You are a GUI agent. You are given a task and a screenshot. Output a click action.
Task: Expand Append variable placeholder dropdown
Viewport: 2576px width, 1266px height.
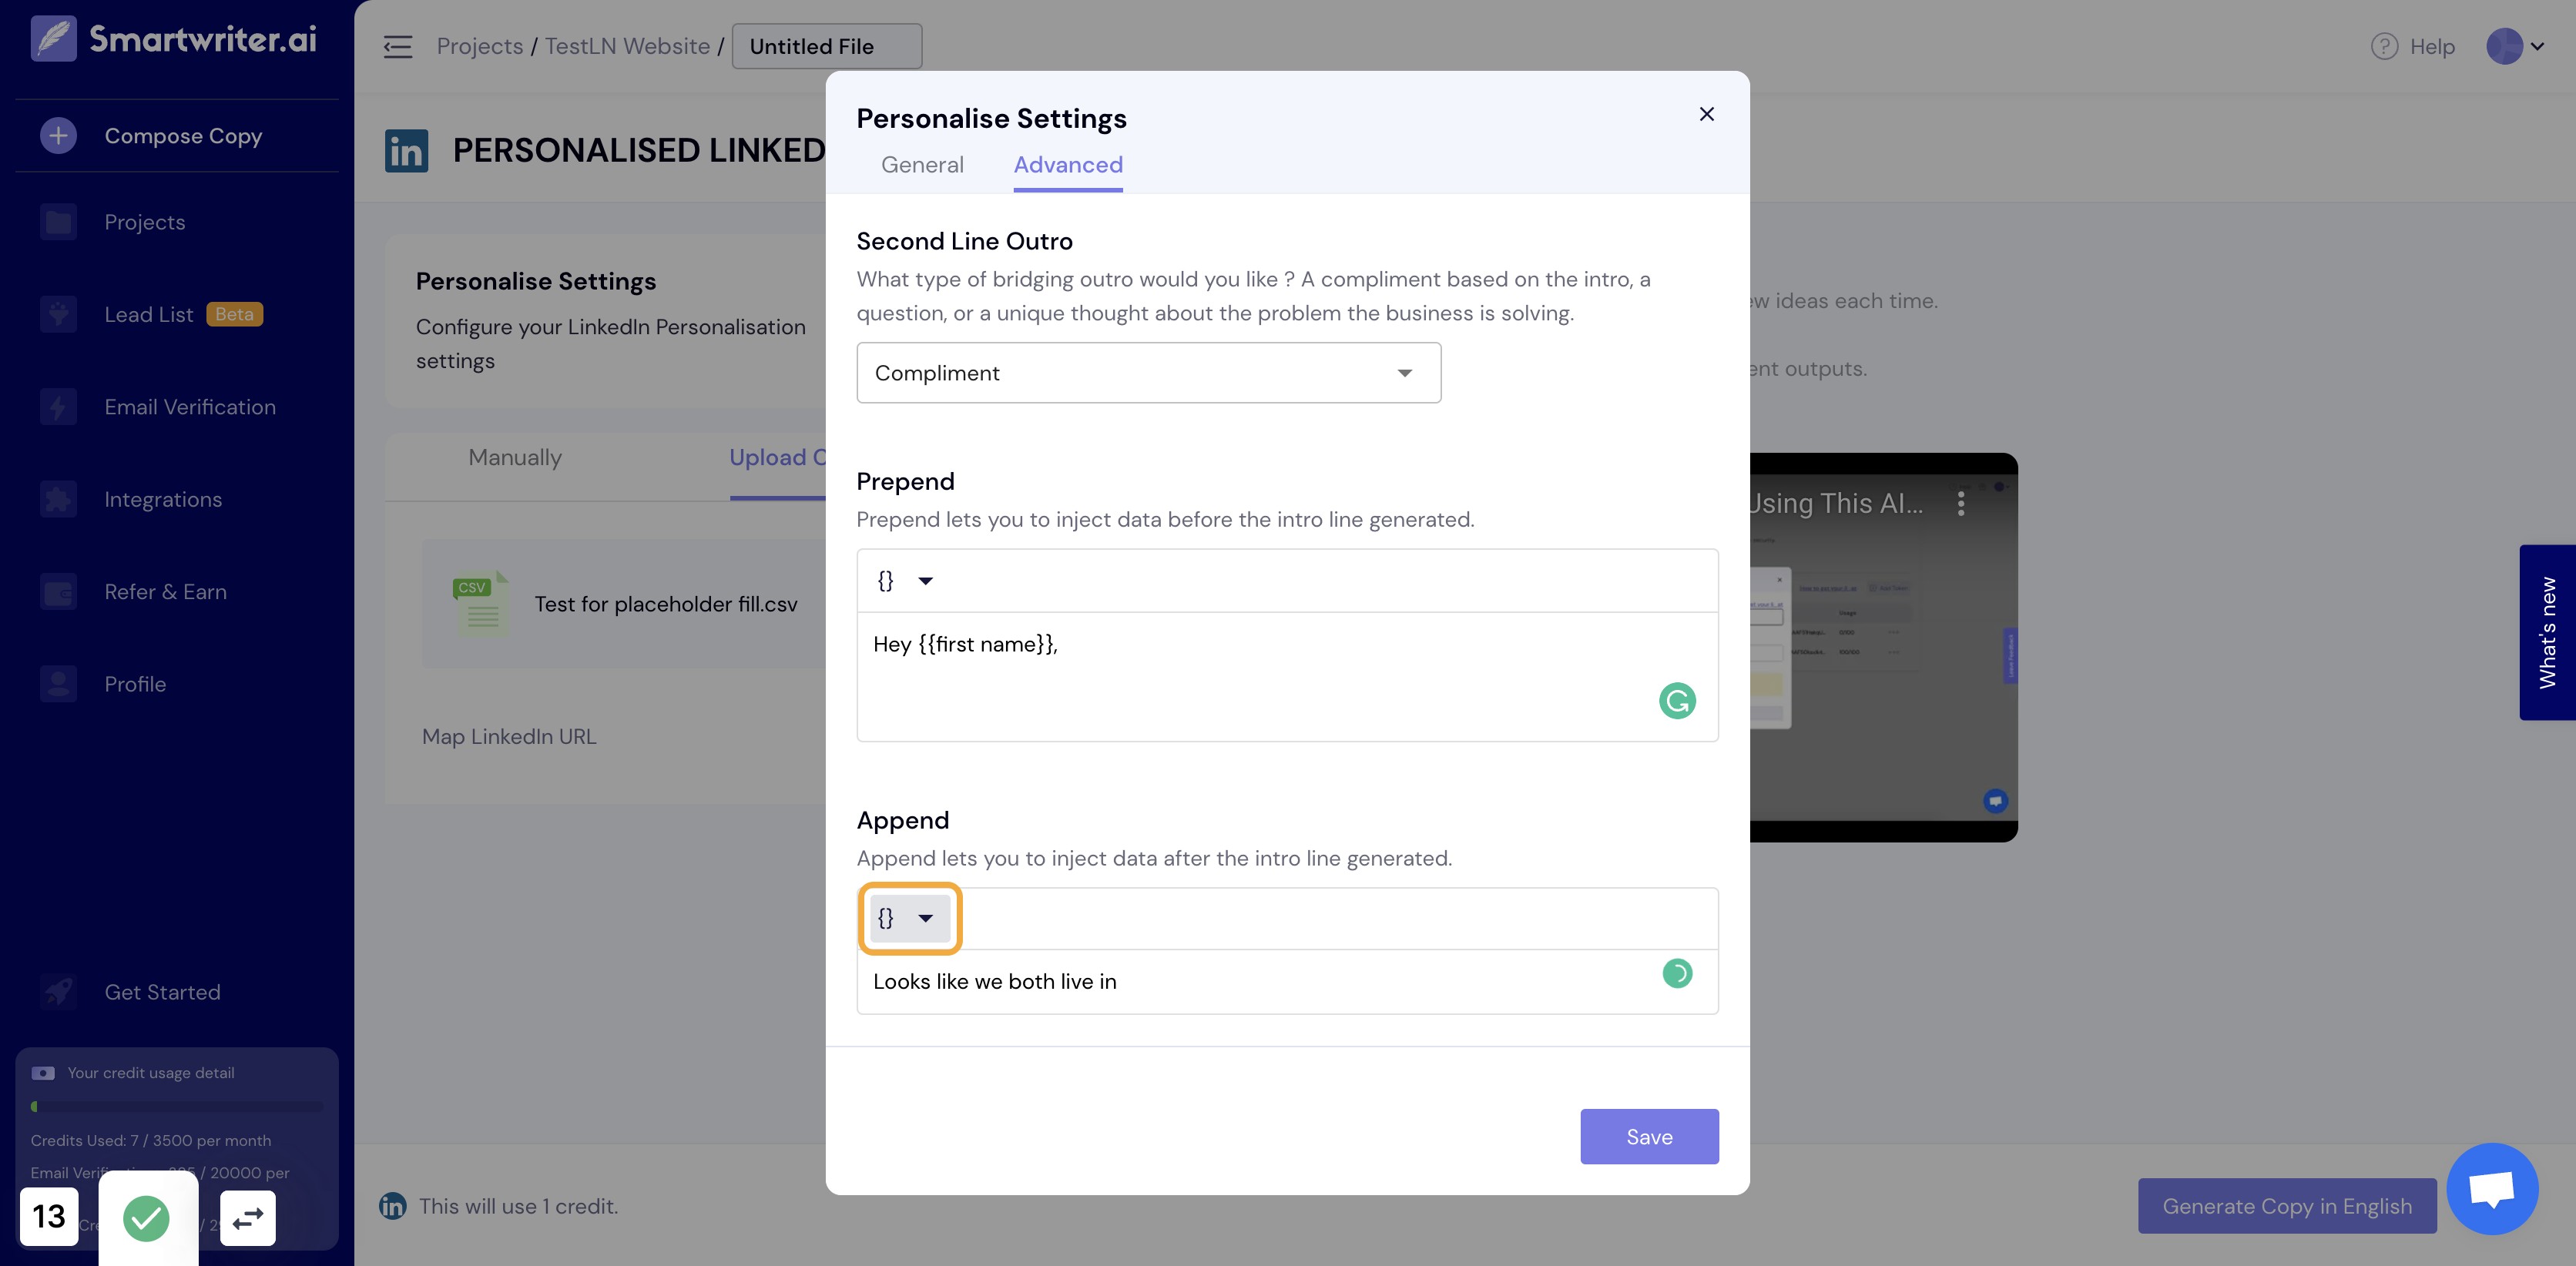tap(908, 918)
